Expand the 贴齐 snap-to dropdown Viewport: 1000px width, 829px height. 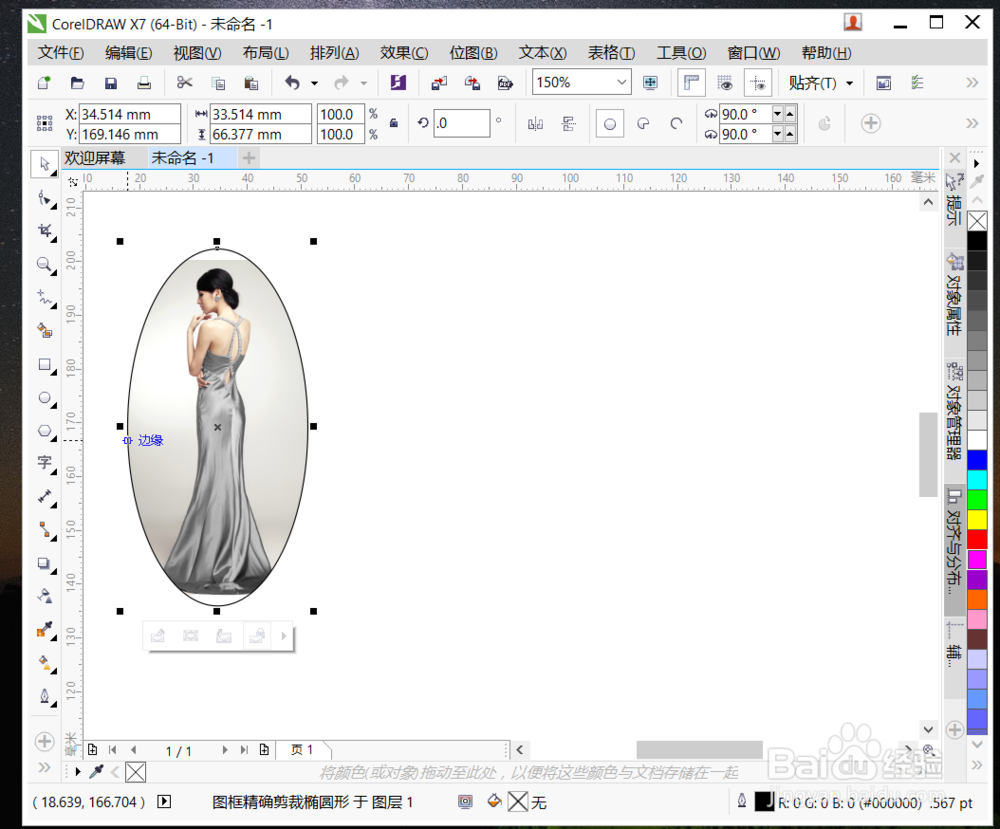click(x=849, y=83)
